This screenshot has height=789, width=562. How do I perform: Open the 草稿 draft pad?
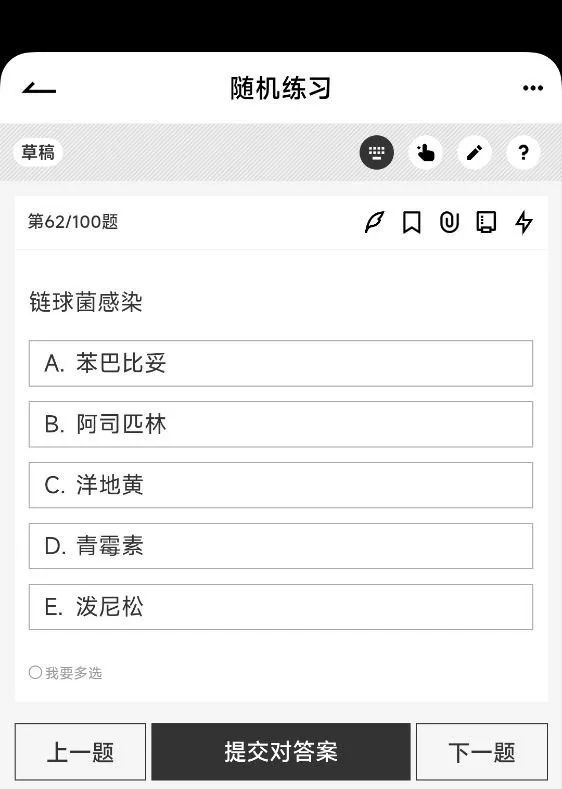point(38,152)
